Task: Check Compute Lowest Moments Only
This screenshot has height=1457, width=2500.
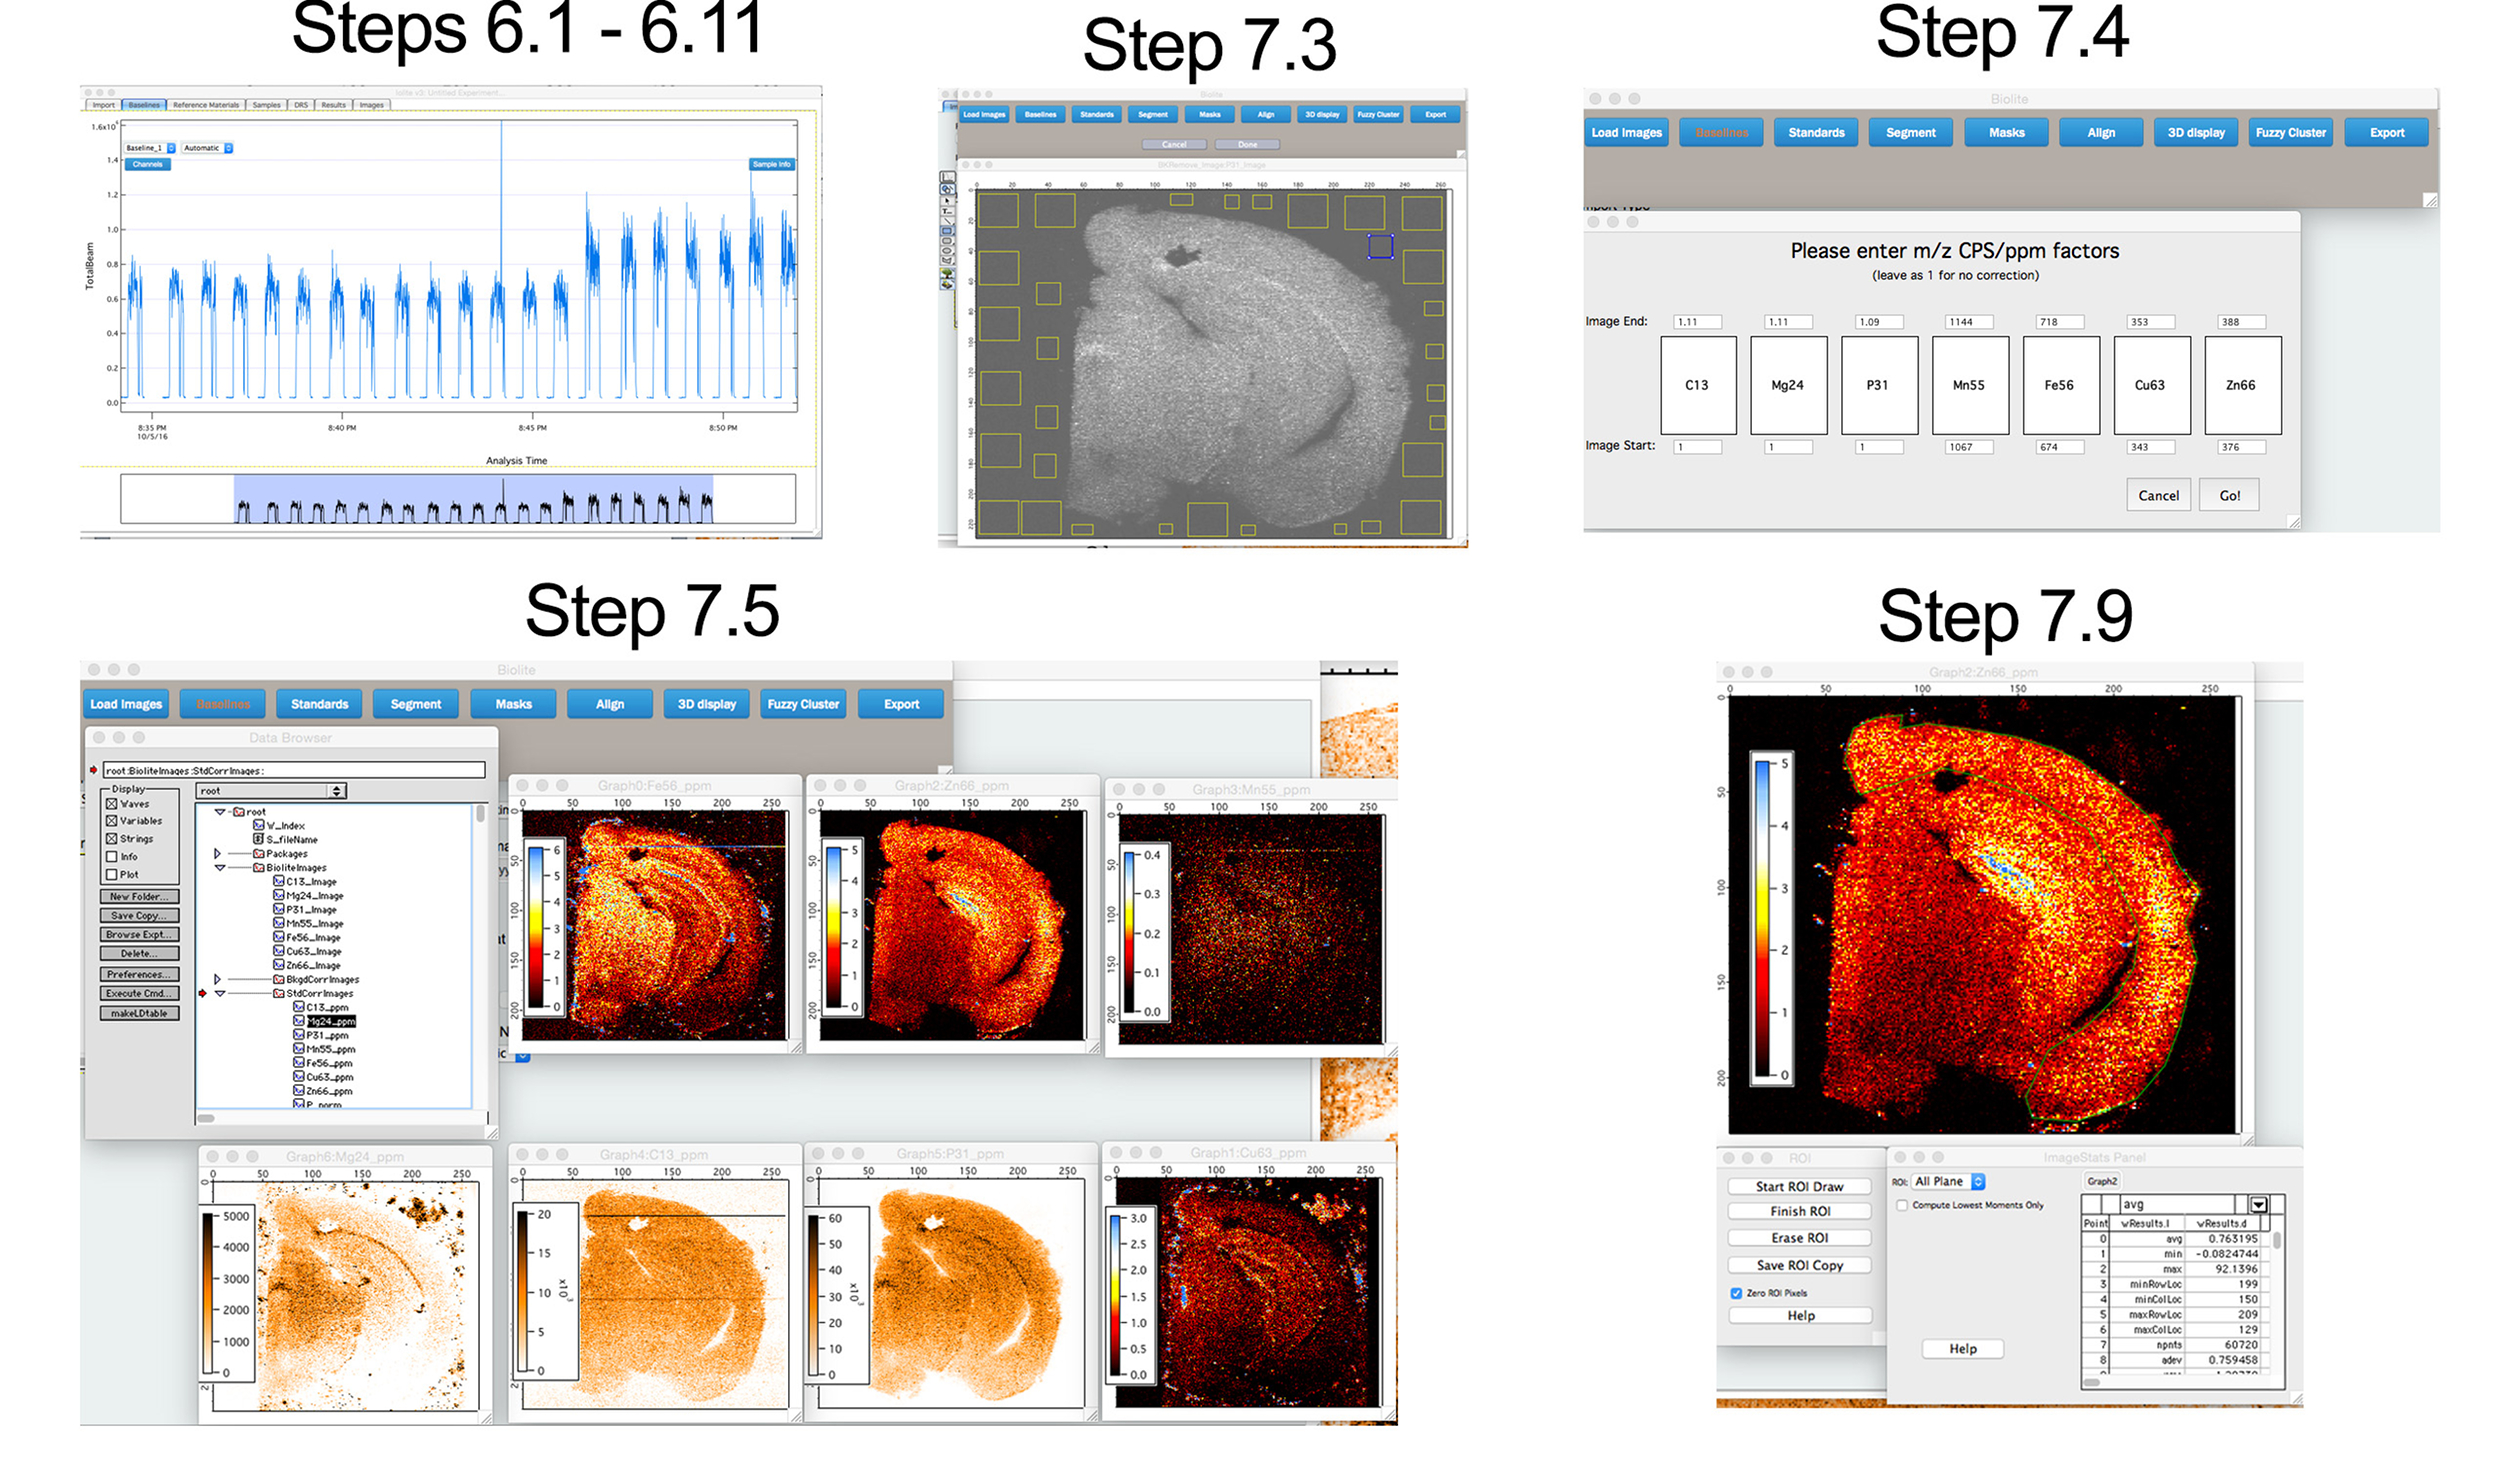Action: pos(1902,1205)
